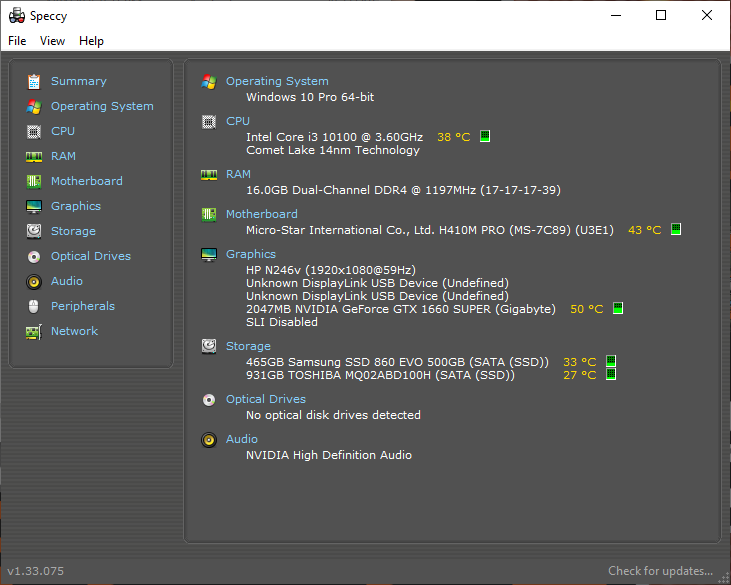Select the RAM stick icon in sidebar

click(34, 157)
